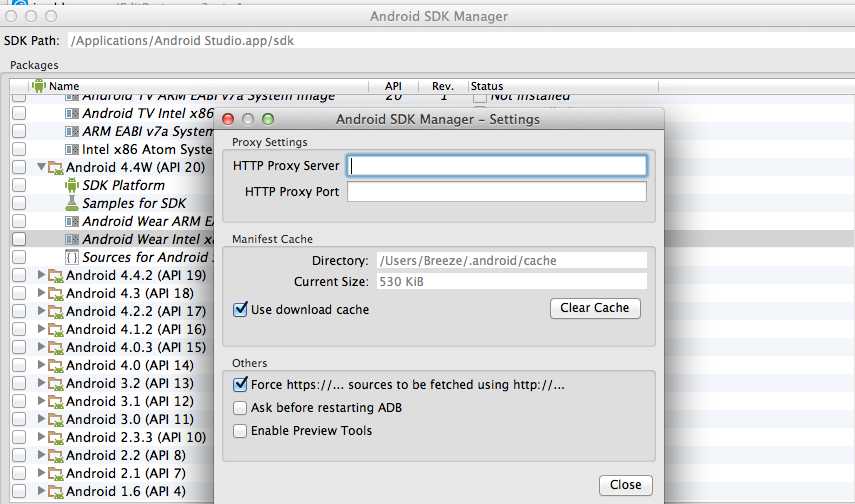Expand the Android 3.0 (API 11) group

[41, 419]
